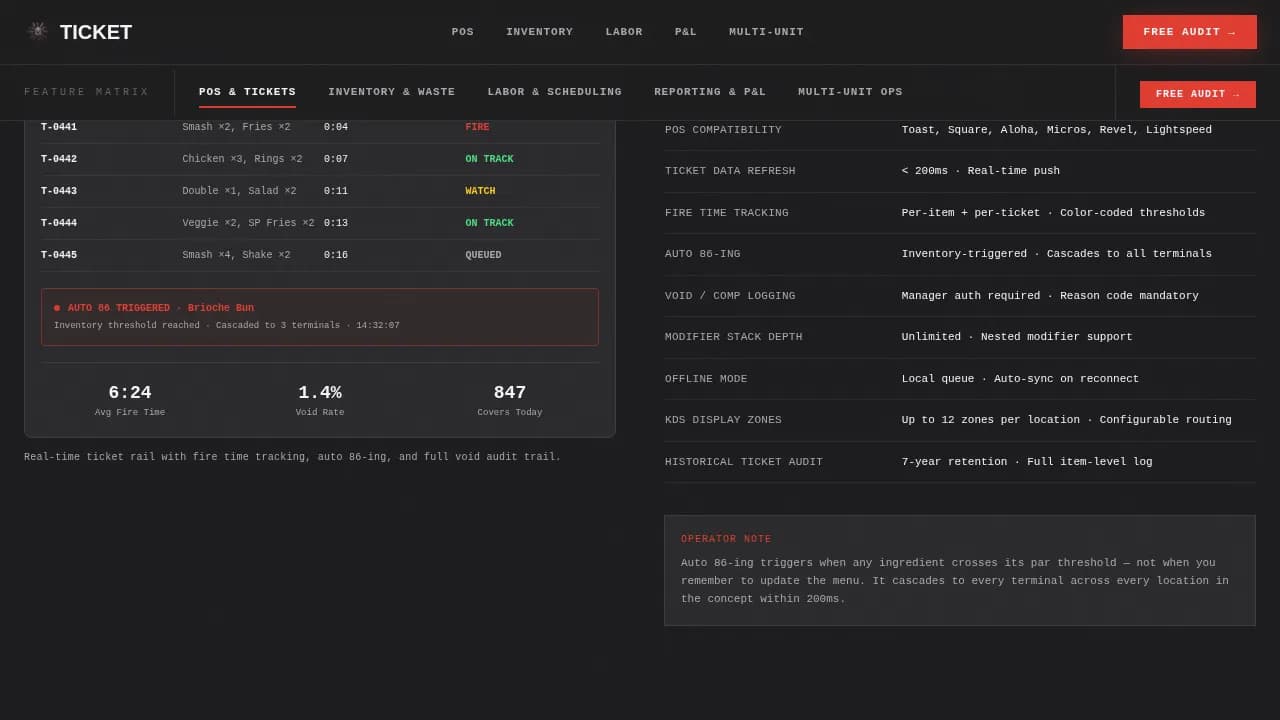Click the POS COMPATIBILITY row label

coord(723,130)
